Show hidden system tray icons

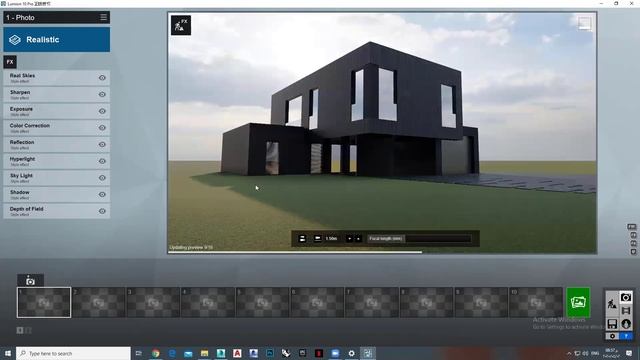[569, 353]
